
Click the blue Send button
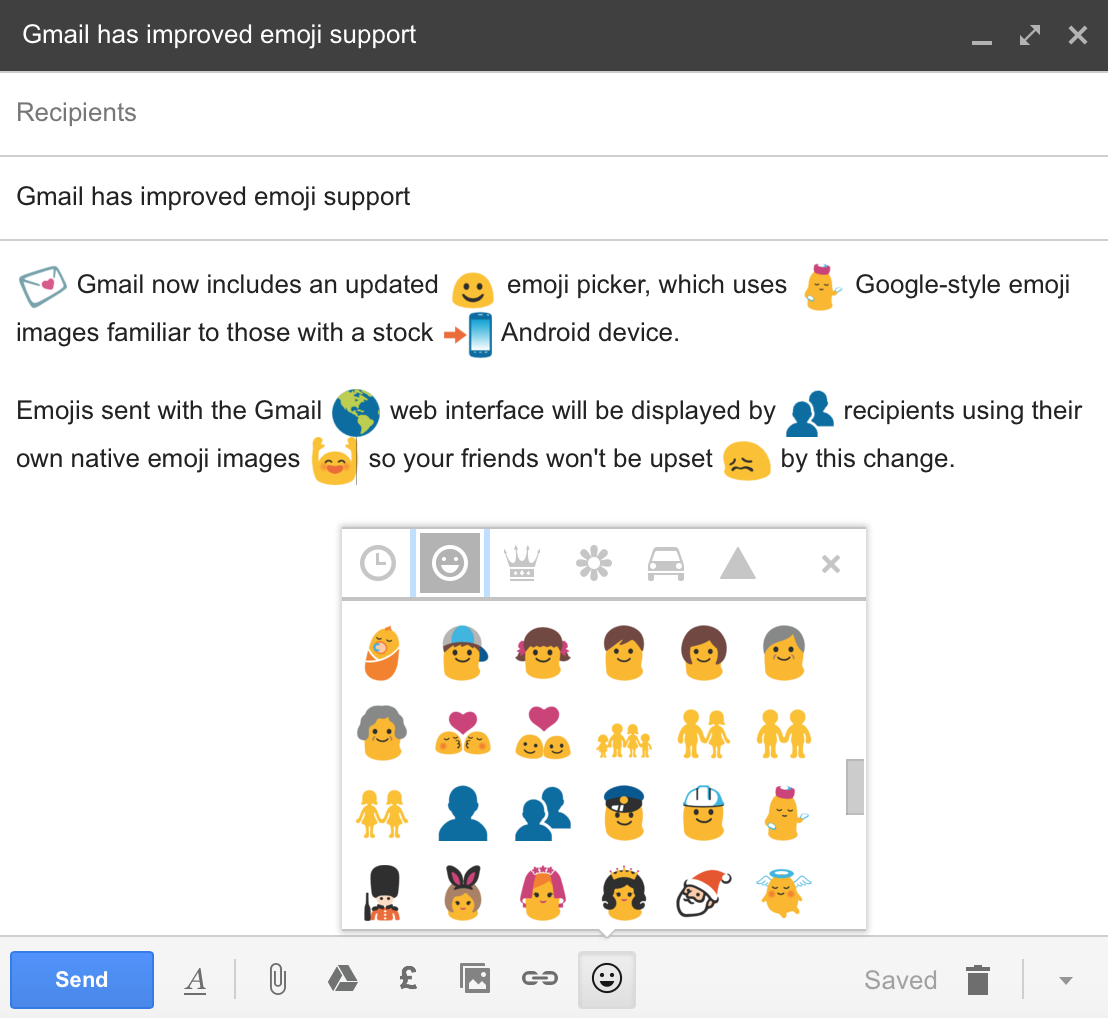click(82, 979)
